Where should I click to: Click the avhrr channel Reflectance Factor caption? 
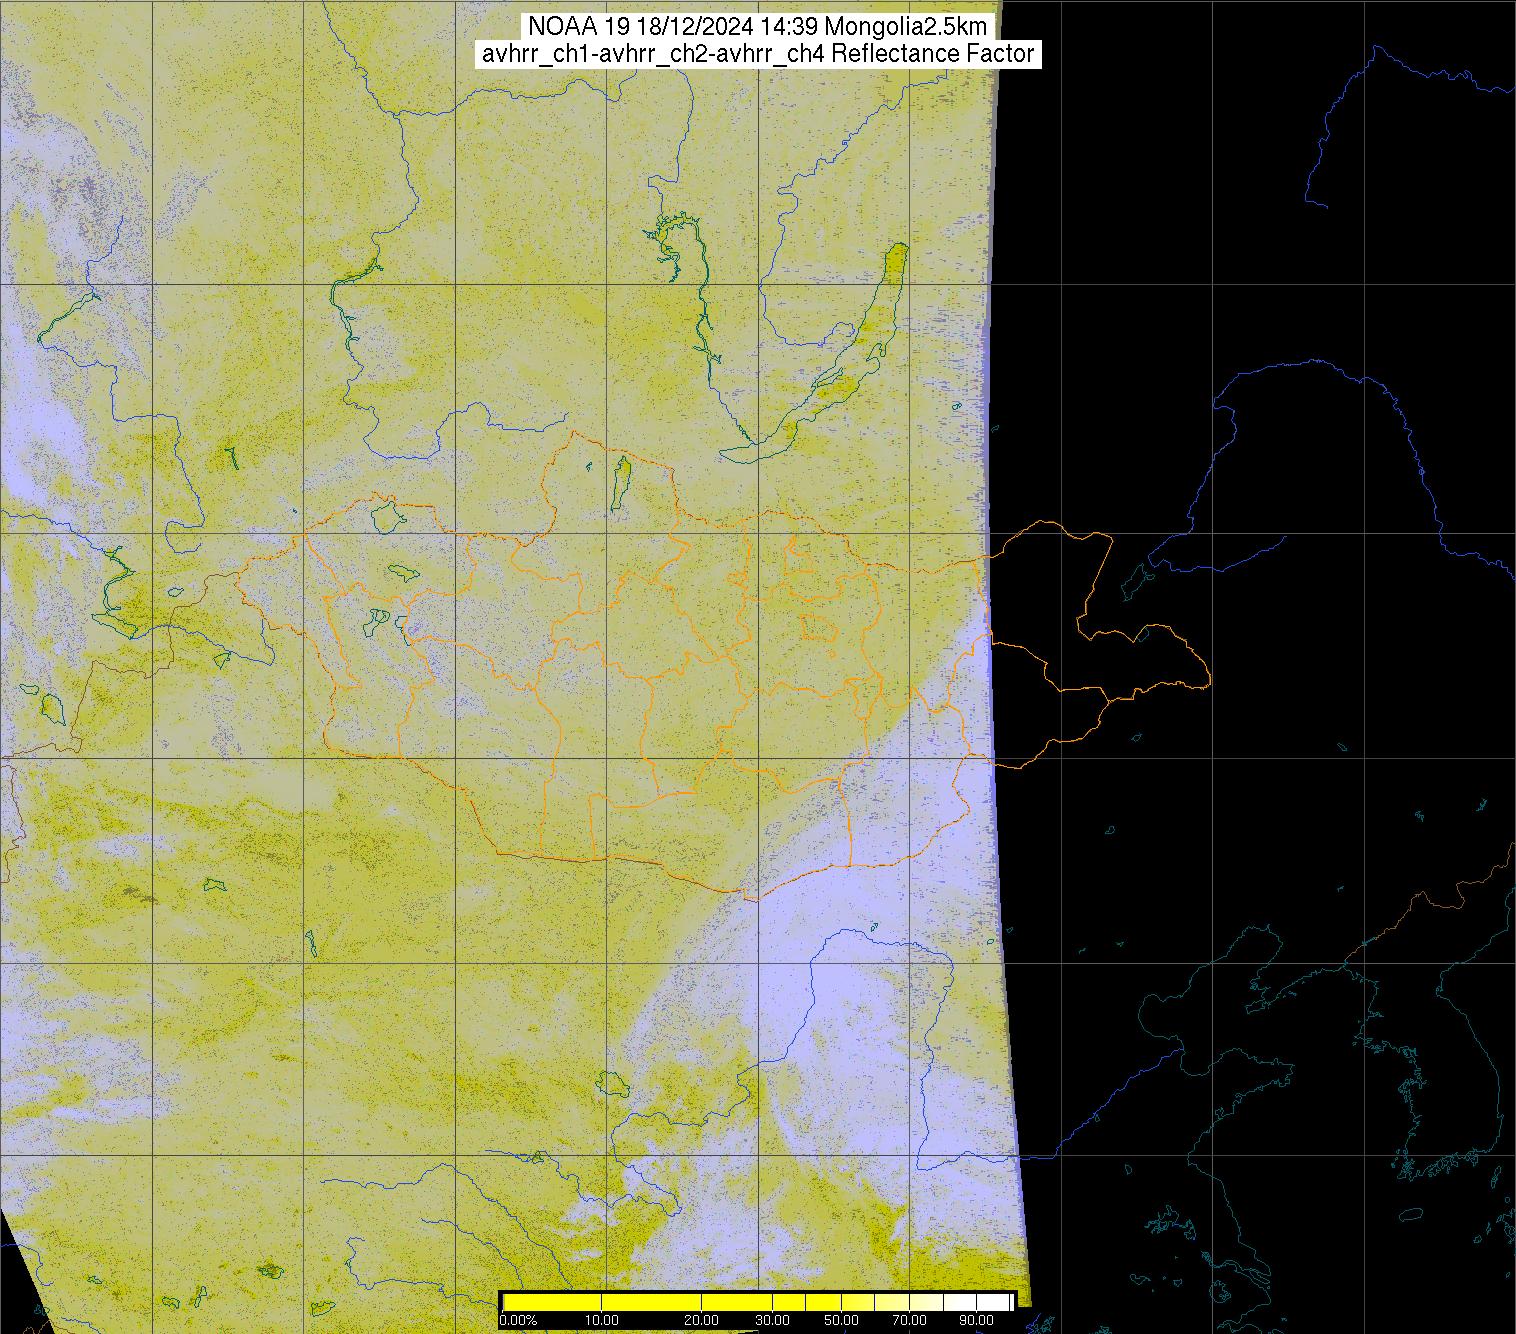coord(757,54)
